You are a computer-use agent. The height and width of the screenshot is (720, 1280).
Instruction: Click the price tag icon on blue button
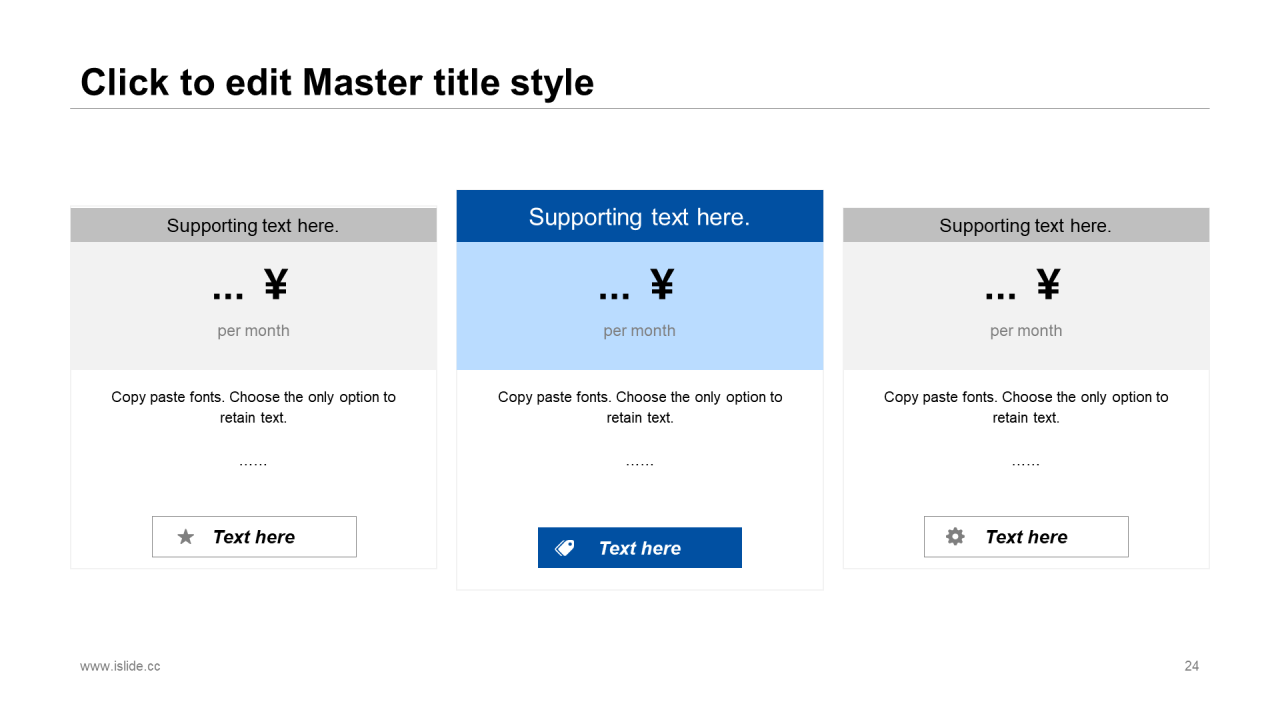tap(565, 548)
